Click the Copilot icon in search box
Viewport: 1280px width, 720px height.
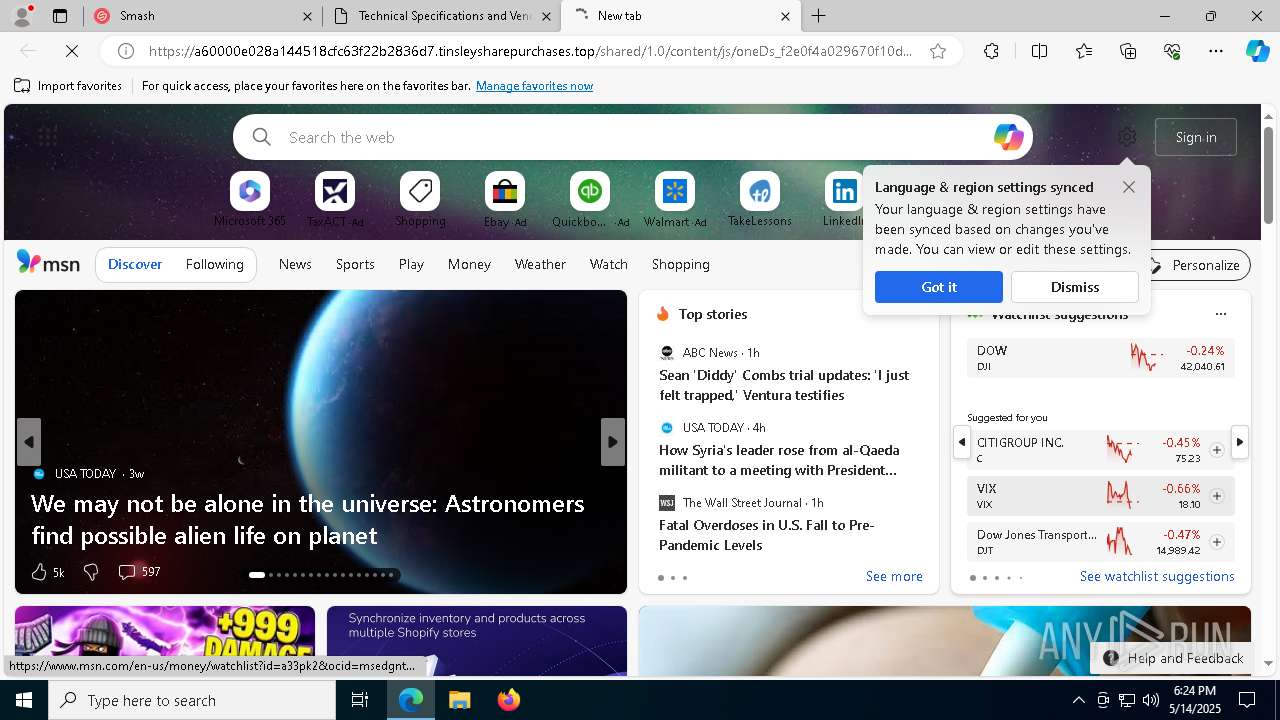1008,137
